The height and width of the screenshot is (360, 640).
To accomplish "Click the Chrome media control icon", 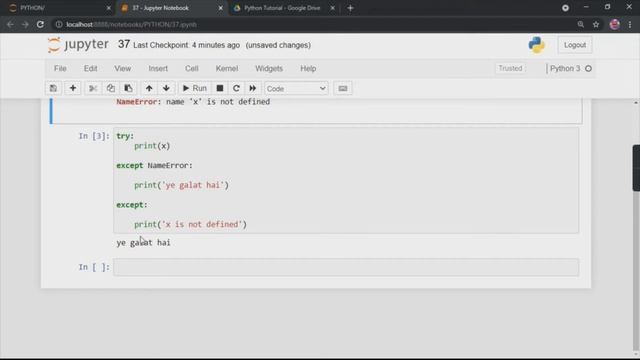I will click(565, 8).
